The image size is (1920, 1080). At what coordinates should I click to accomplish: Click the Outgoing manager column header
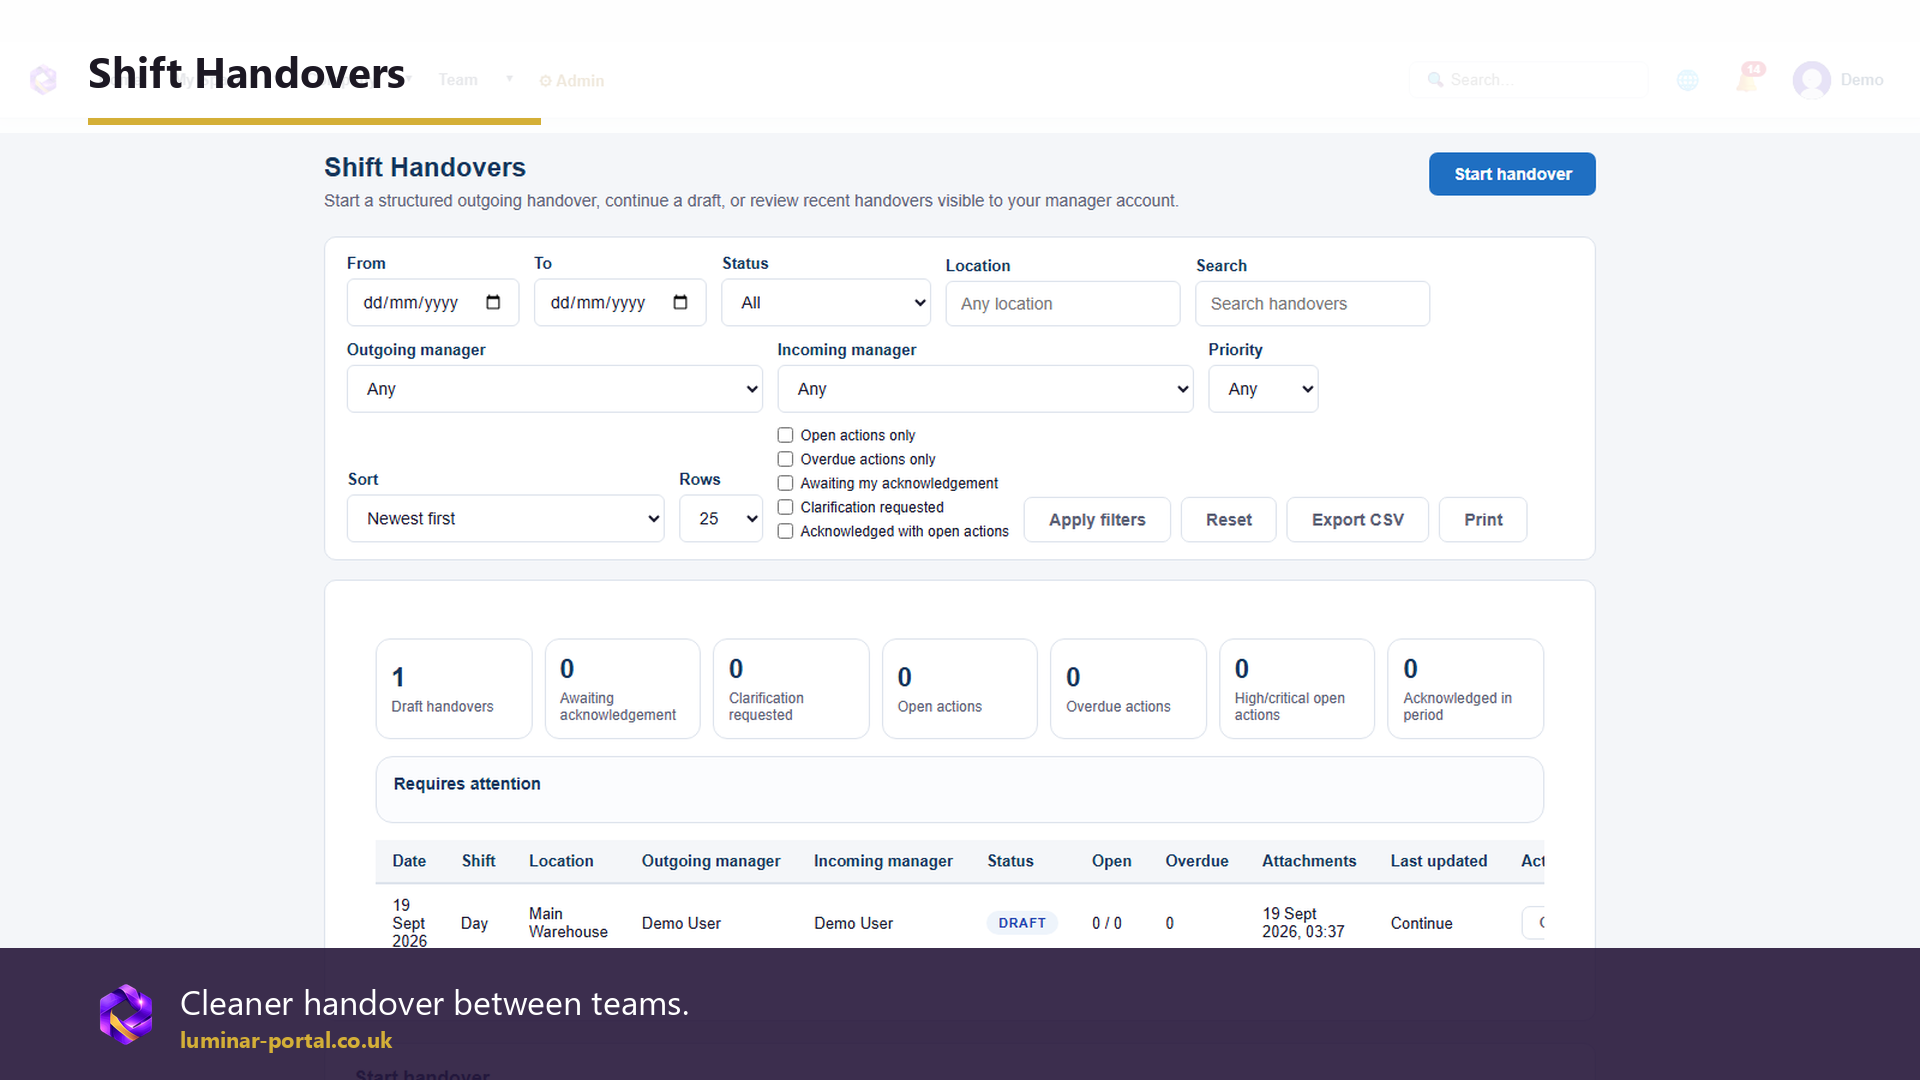point(711,861)
